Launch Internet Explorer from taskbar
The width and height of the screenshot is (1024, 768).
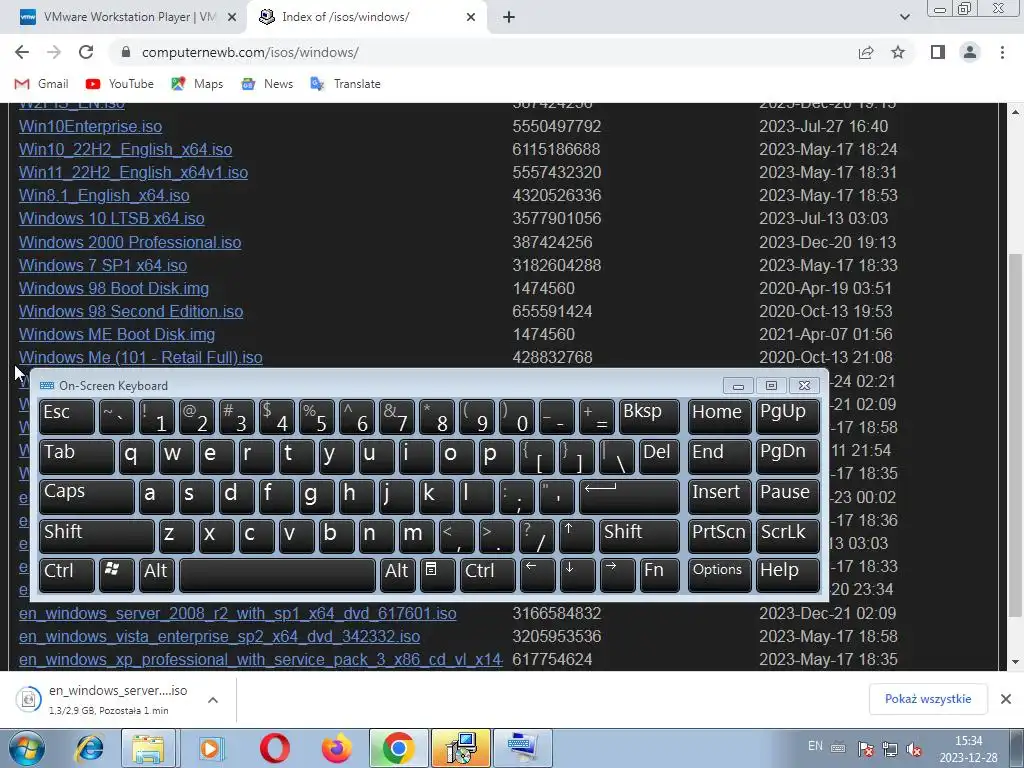[x=88, y=748]
